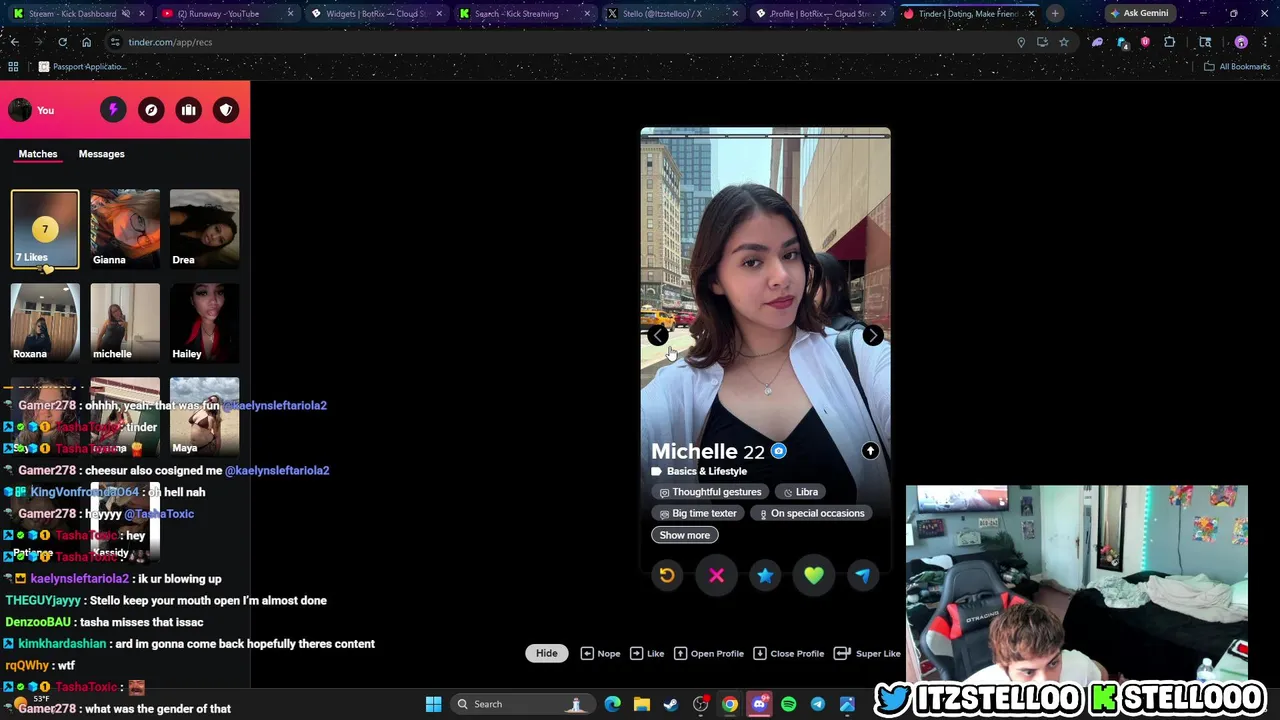This screenshot has height=720, width=1280.
Task: Open File Explorer from the taskbar
Action: (641, 704)
